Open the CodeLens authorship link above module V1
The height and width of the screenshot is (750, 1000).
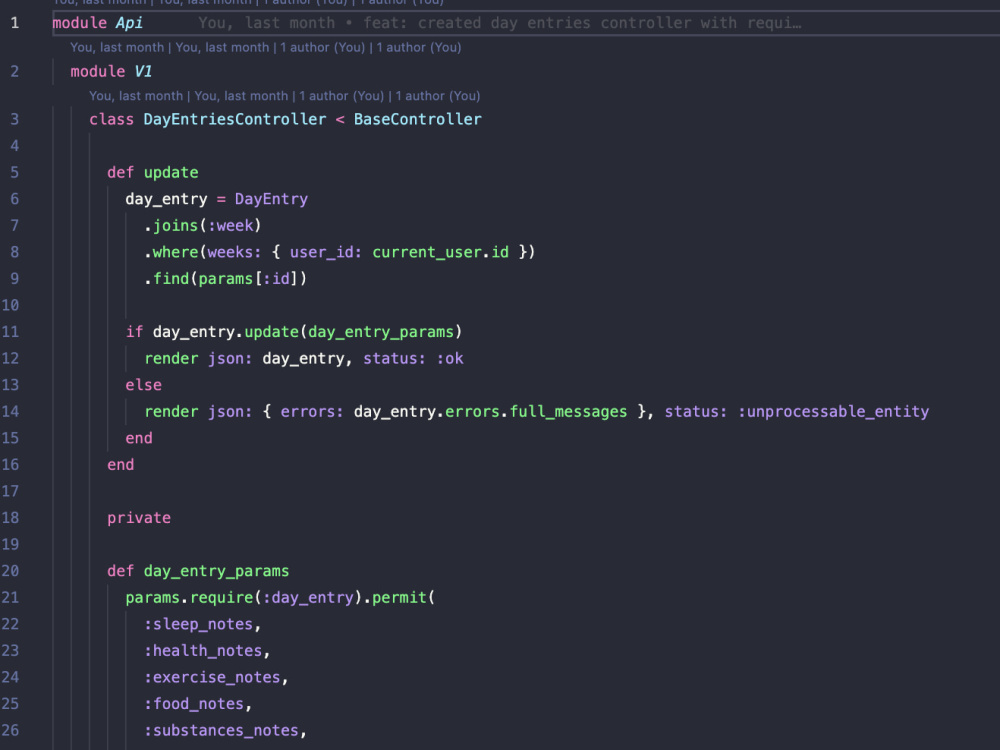265,47
